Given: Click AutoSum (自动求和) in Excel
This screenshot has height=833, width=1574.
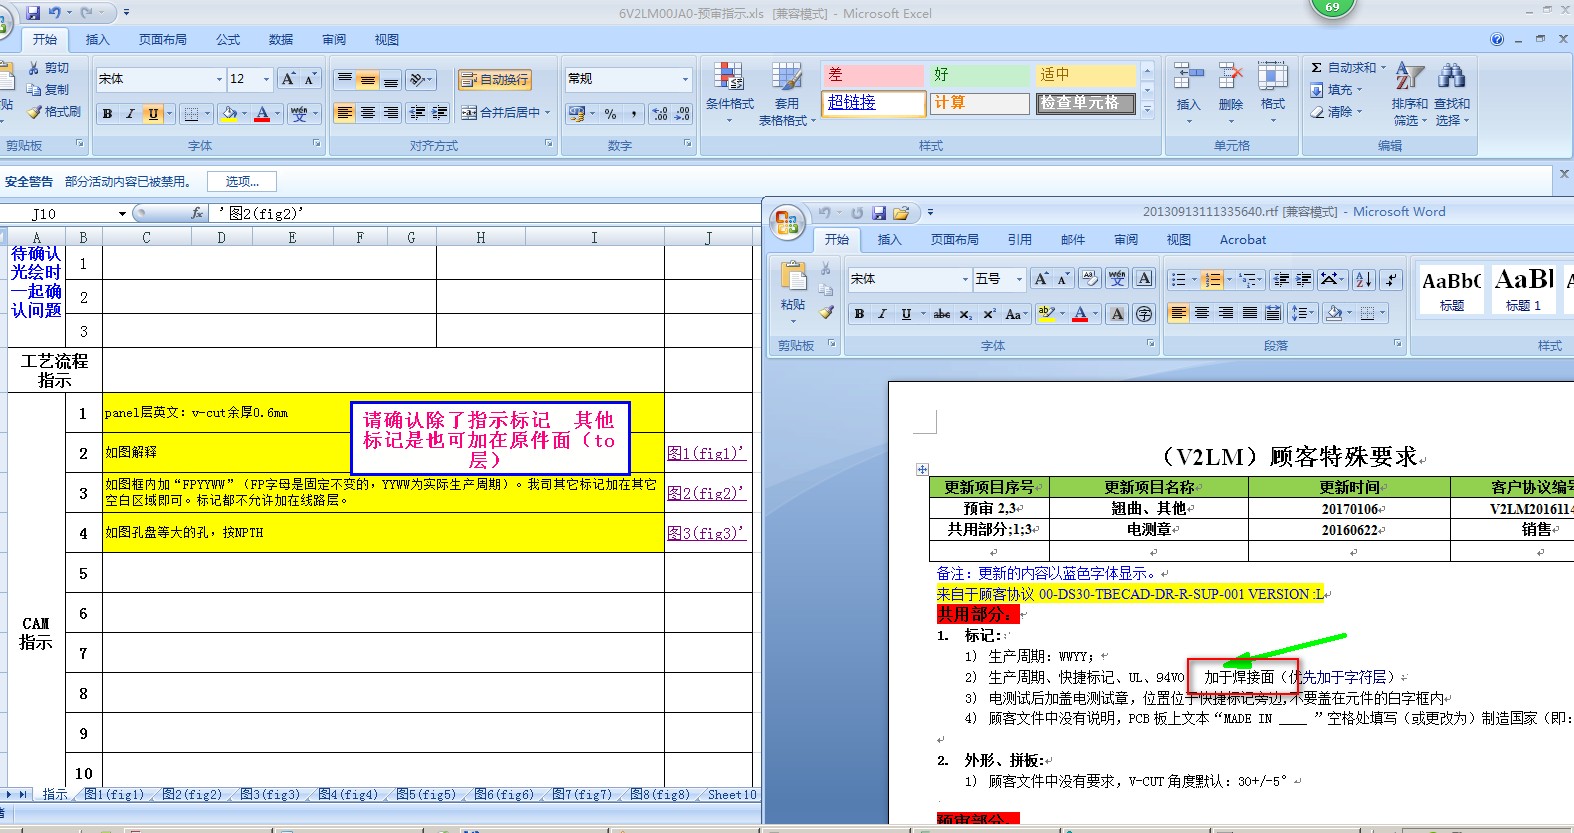Looking at the screenshot, I should coord(1346,68).
